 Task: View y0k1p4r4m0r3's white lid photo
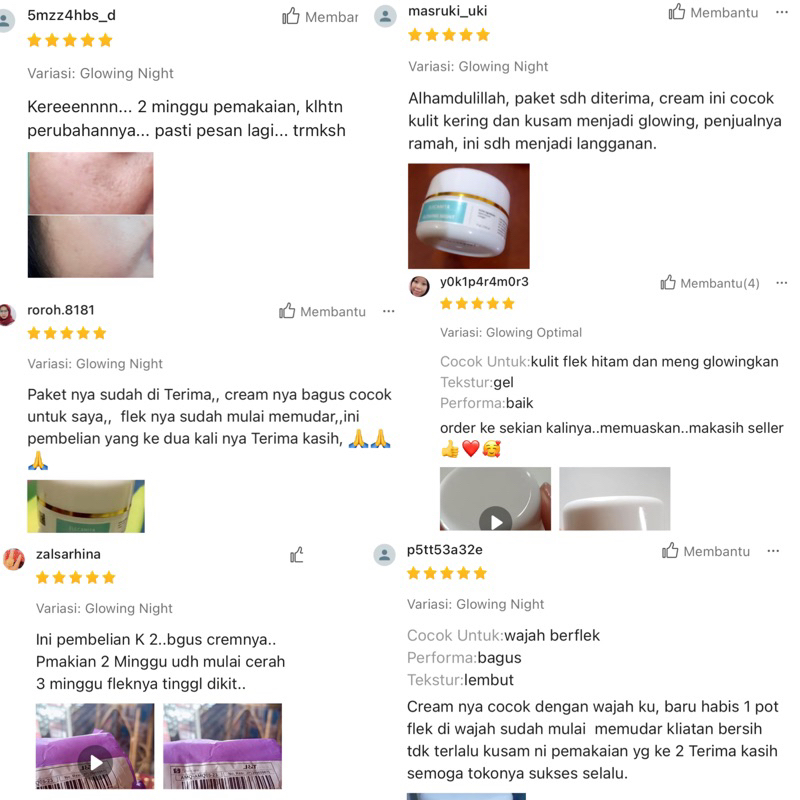pyautogui.click(x=615, y=498)
